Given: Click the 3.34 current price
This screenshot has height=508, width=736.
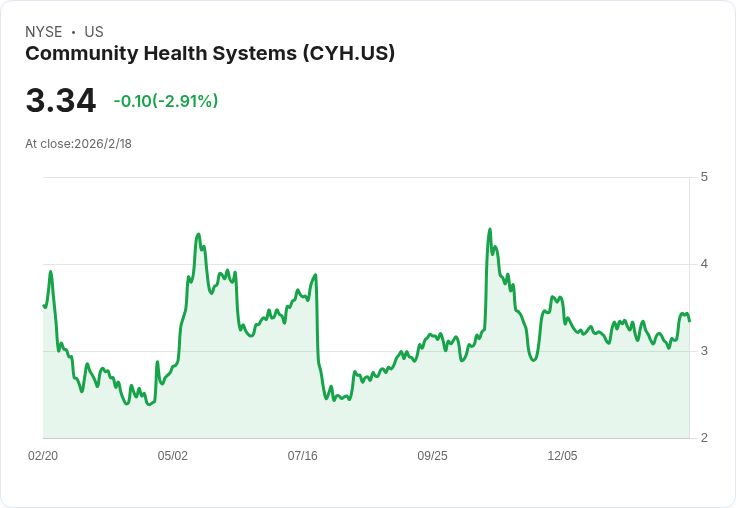Looking at the screenshot, I should coord(61,101).
